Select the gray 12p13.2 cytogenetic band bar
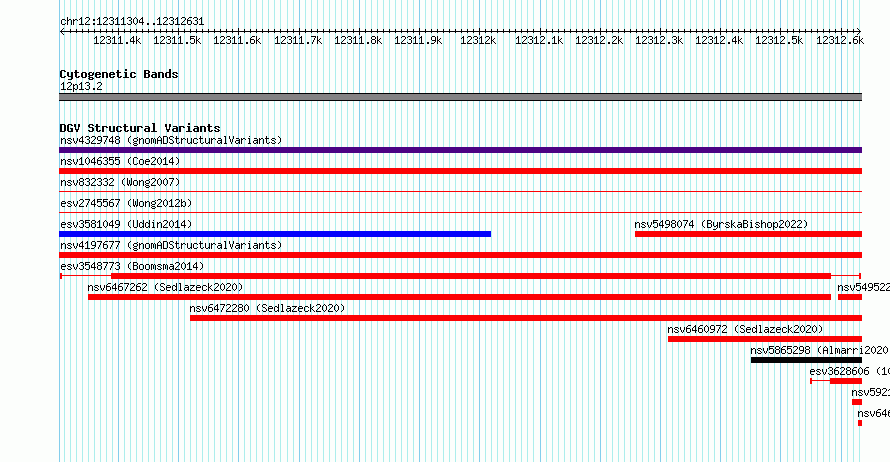This screenshot has height=462, width=890. (x=460, y=97)
